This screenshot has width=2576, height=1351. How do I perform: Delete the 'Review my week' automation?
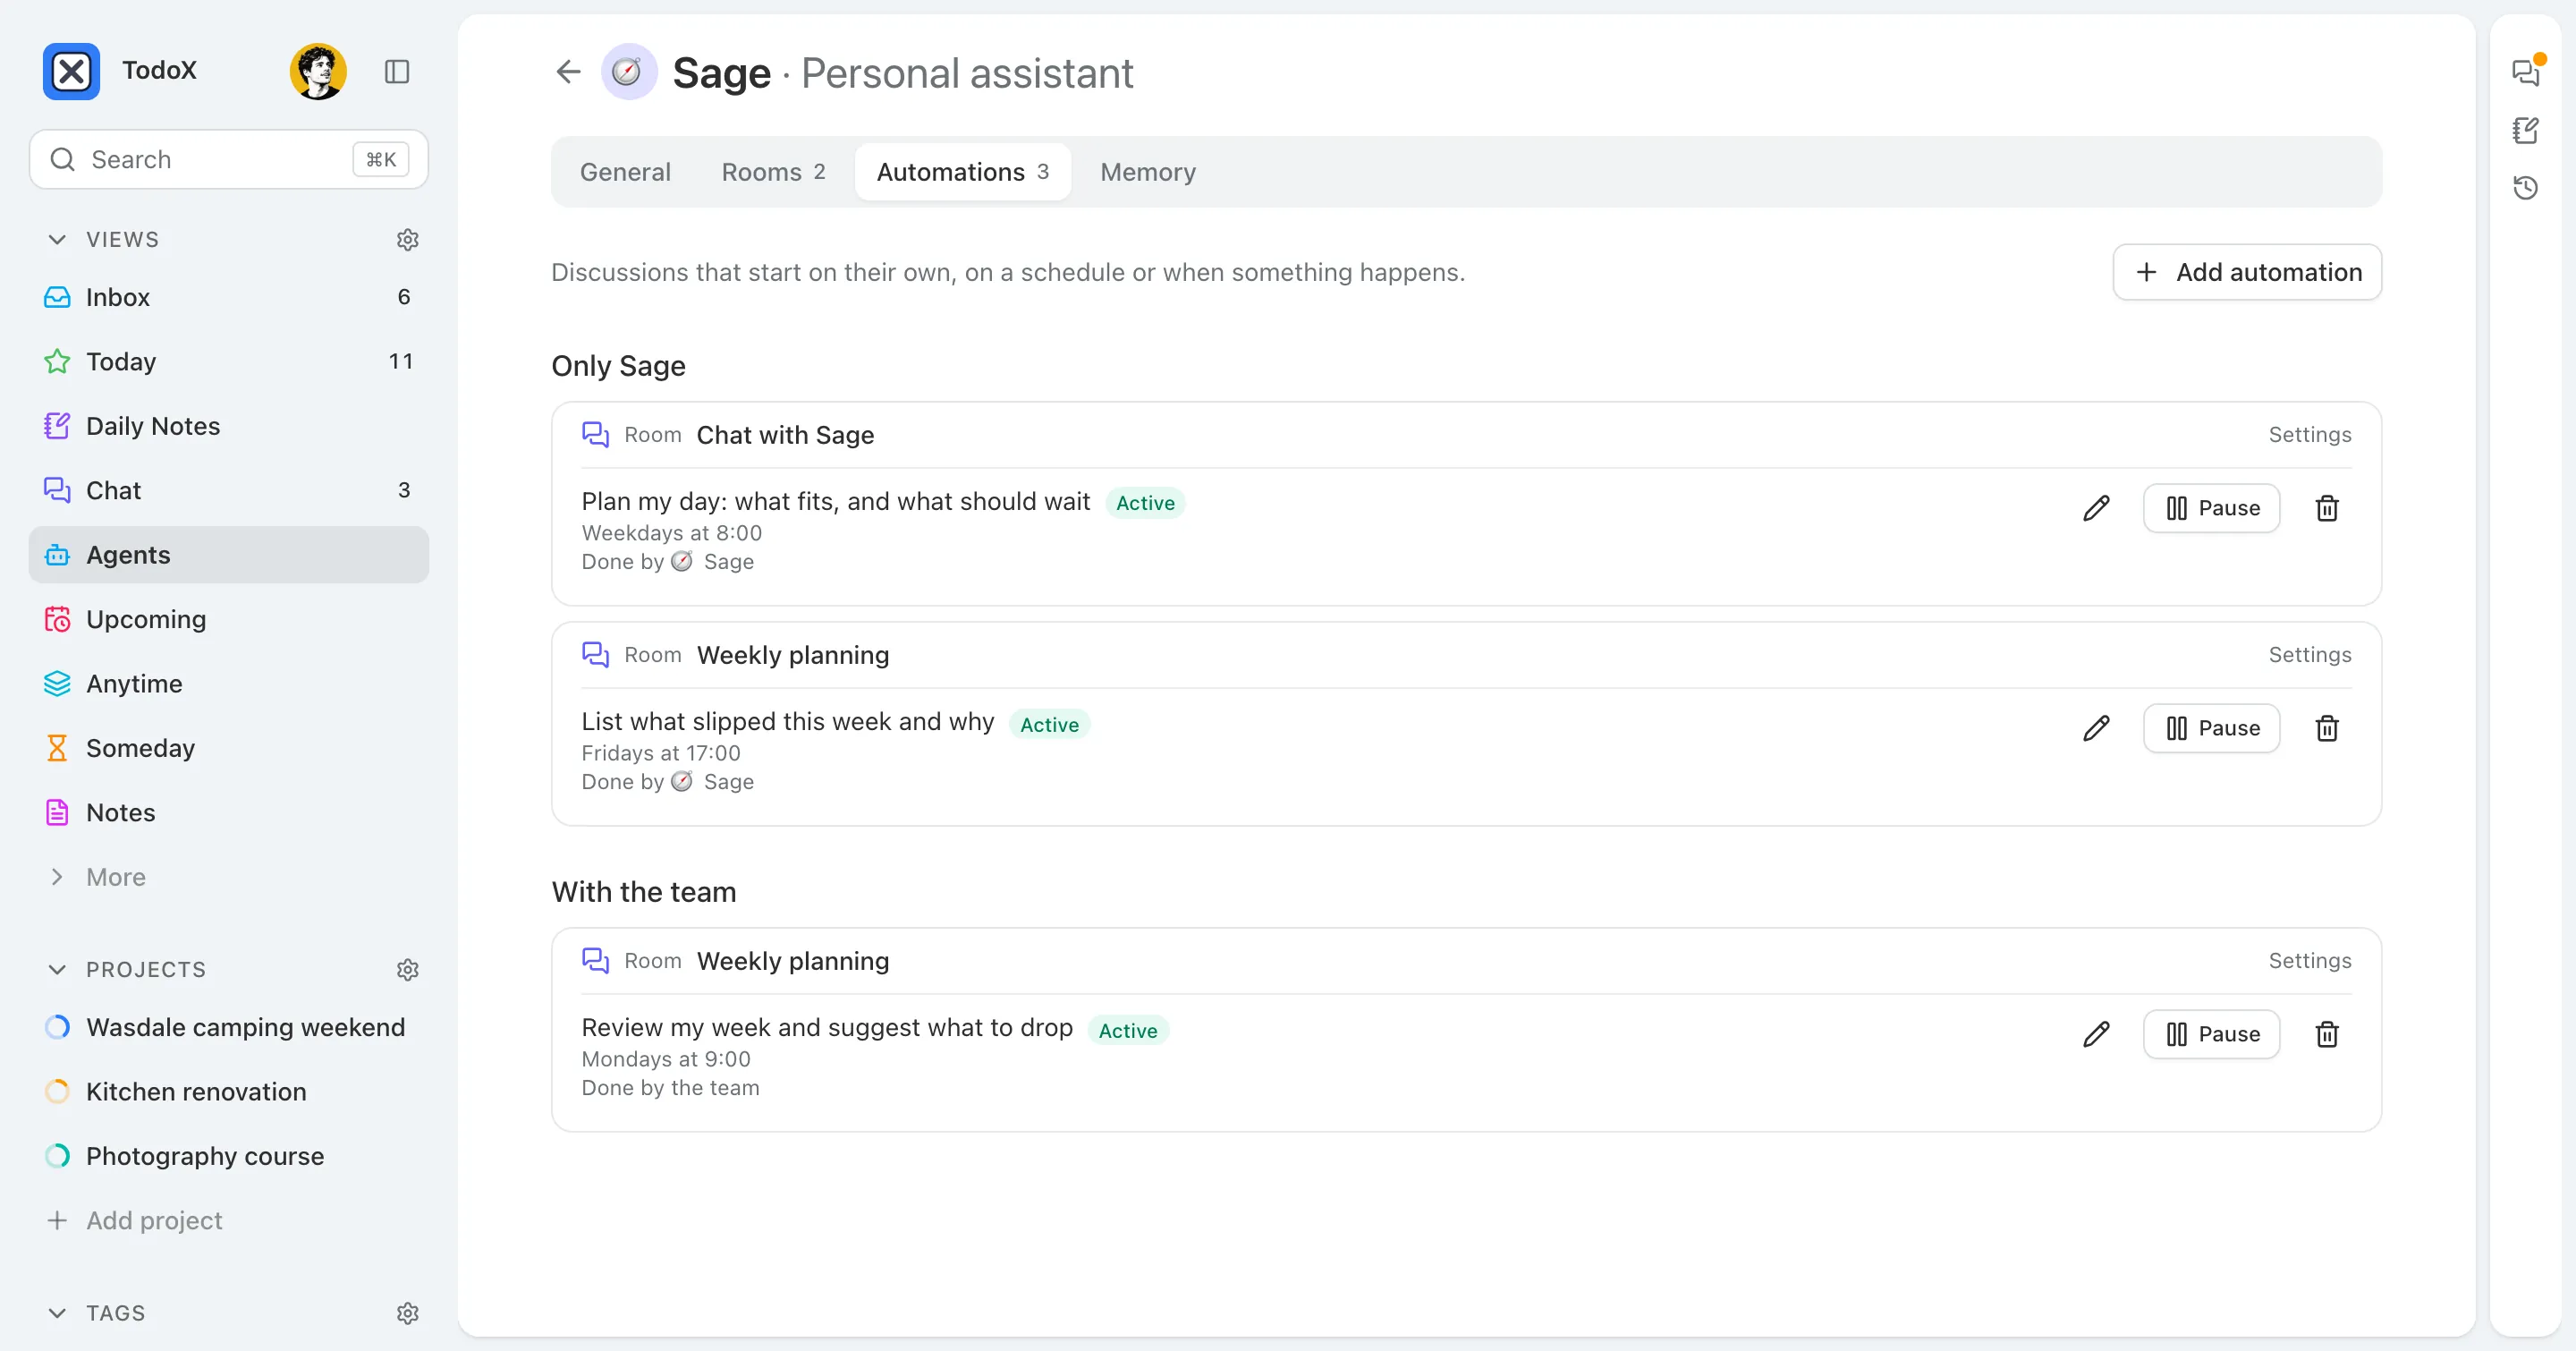(x=2327, y=1034)
